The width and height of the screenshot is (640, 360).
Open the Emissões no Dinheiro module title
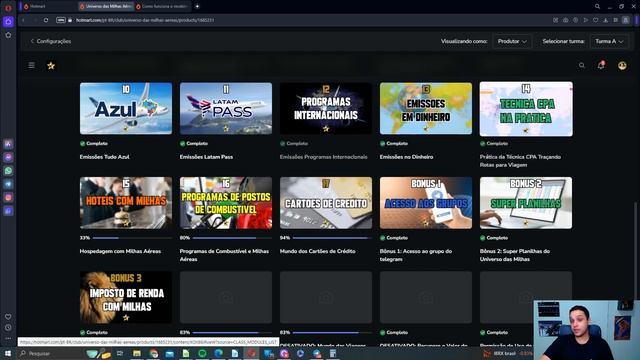[406, 157]
